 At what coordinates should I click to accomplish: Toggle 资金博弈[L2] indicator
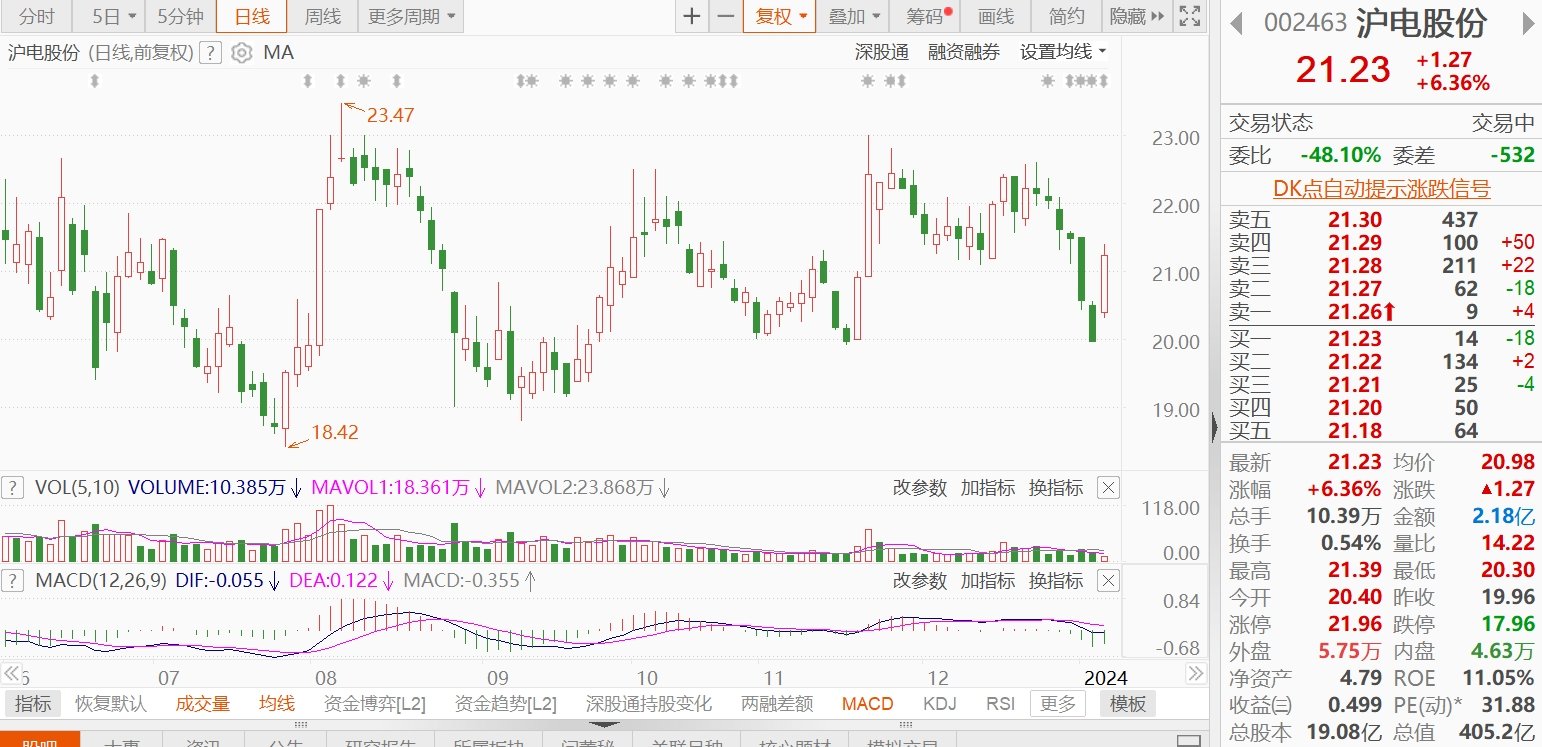pos(375,704)
